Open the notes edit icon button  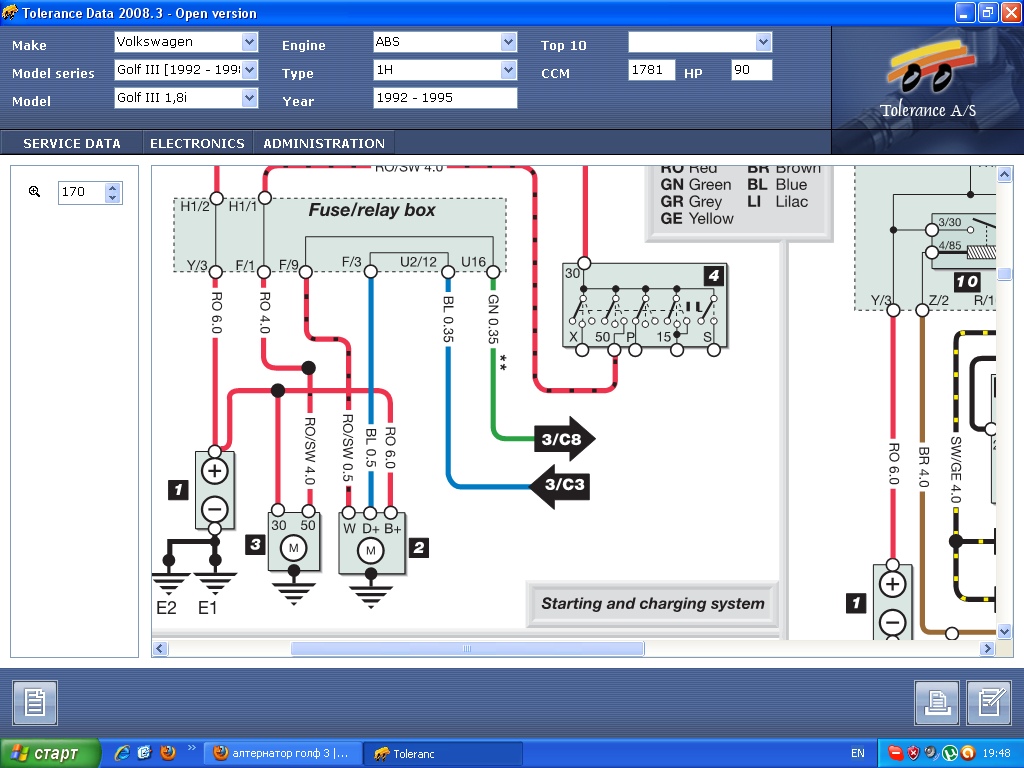pyautogui.click(x=990, y=702)
